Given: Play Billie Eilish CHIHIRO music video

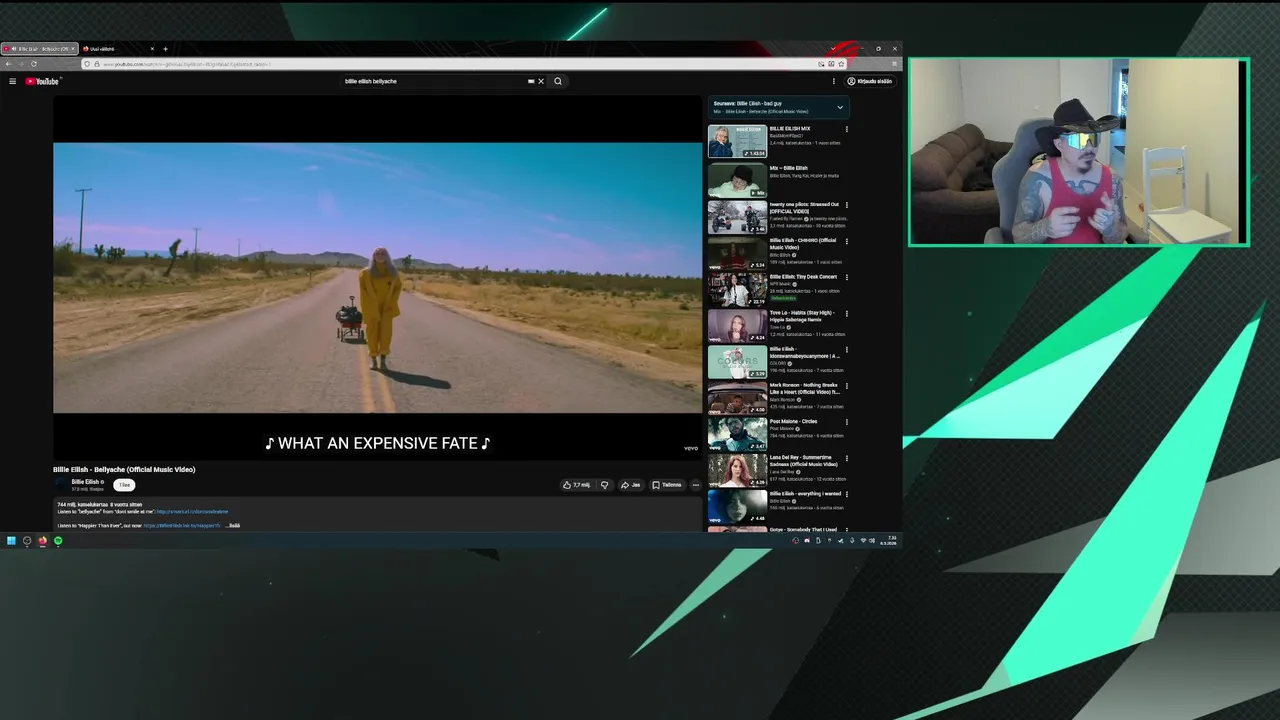Looking at the screenshot, I should click(x=737, y=253).
